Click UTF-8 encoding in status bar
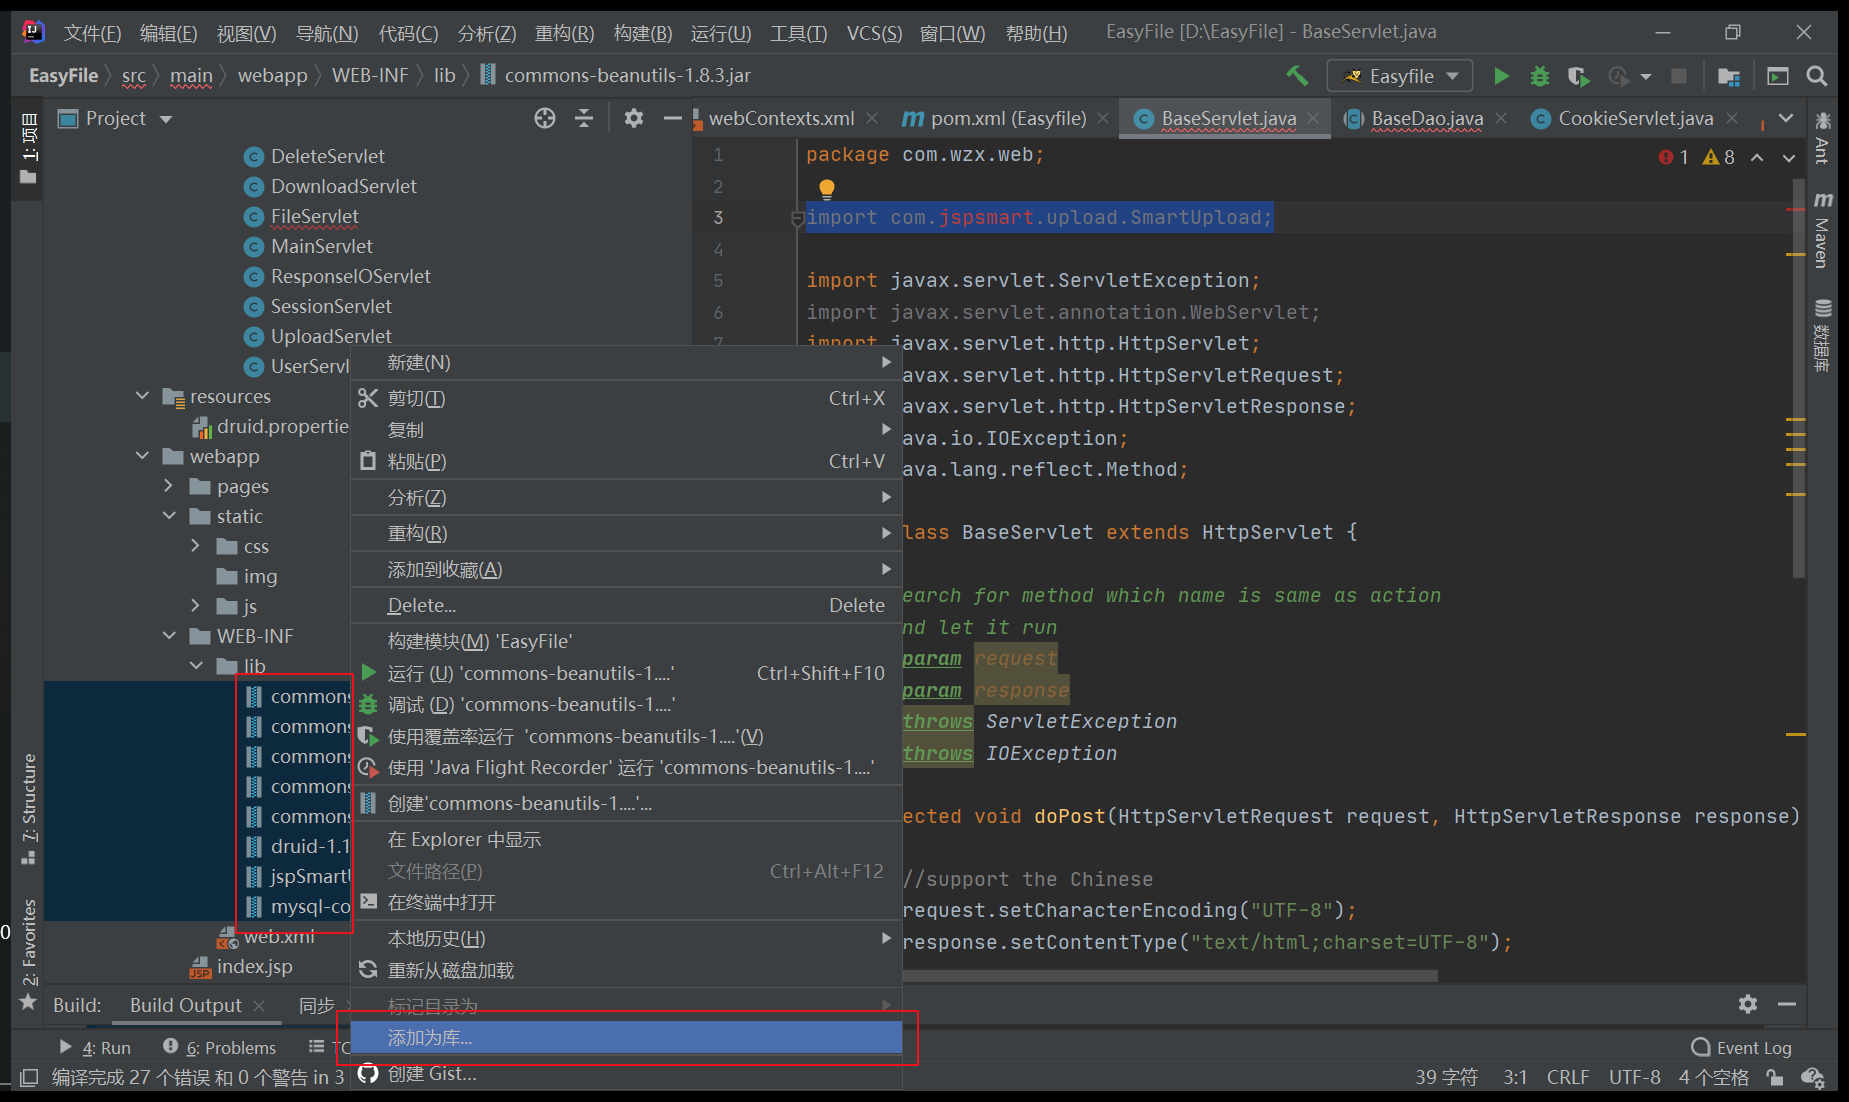The width and height of the screenshot is (1849, 1102). [x=1634, y=1077]
